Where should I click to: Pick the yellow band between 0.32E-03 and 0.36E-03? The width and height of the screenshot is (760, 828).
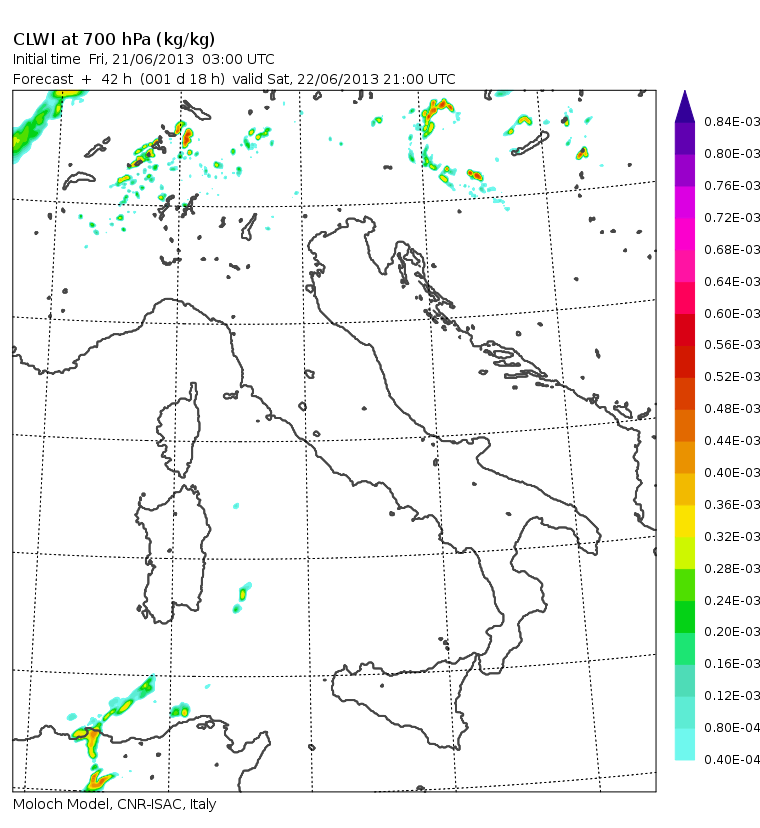click(x=685, y=521)
